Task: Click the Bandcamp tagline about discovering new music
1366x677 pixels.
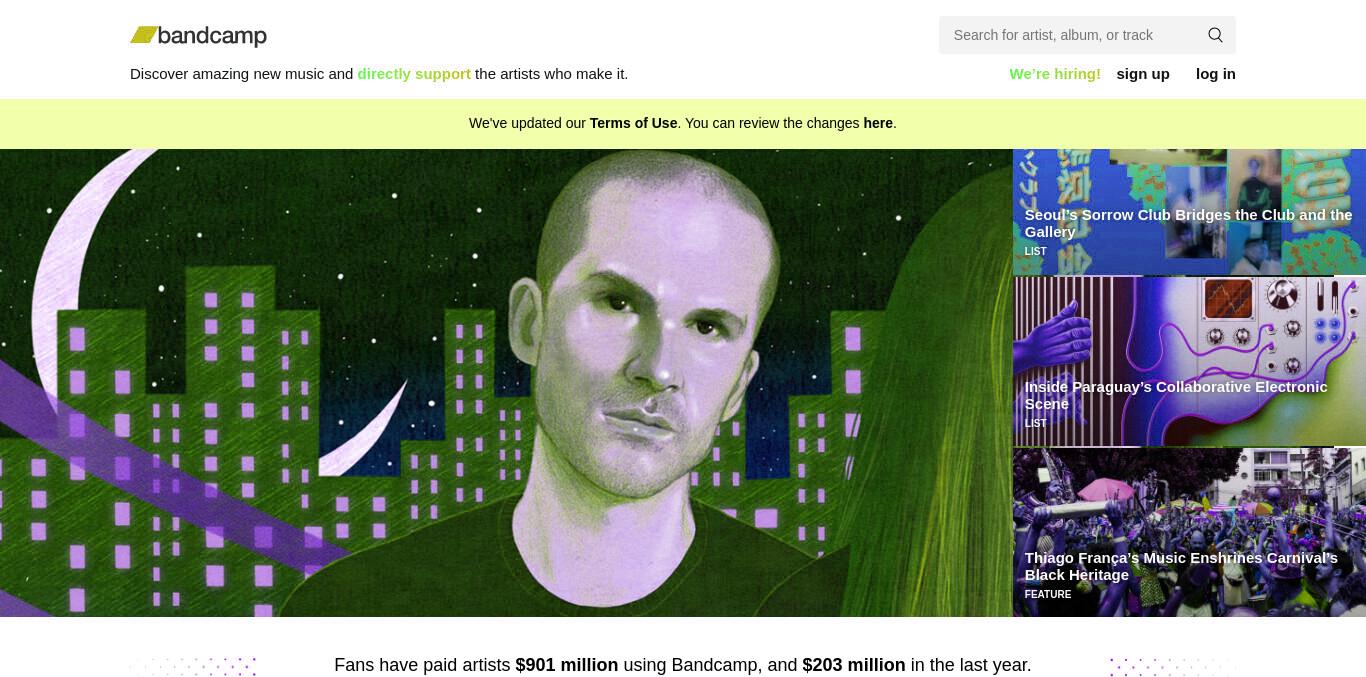Action: (379, 74)
